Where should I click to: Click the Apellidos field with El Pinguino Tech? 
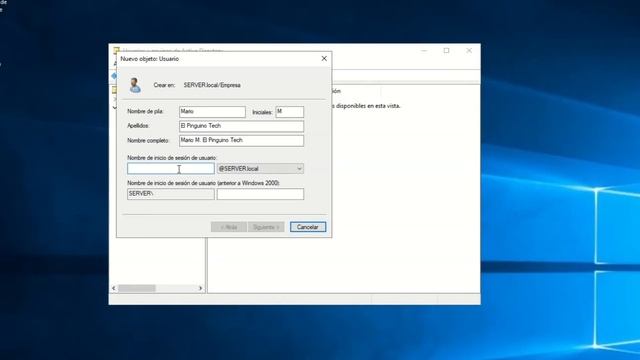pos(241,126)
